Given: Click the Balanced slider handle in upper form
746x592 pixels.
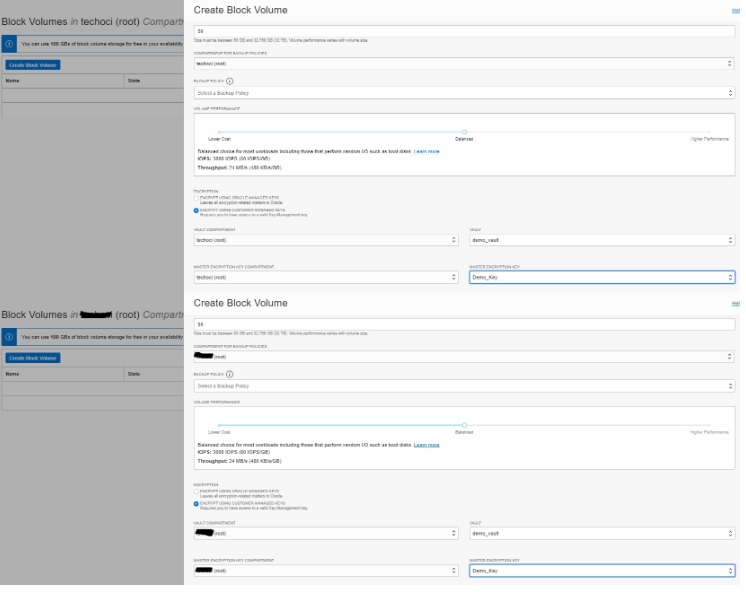Looking at the screenshot, I should (464, 131).
